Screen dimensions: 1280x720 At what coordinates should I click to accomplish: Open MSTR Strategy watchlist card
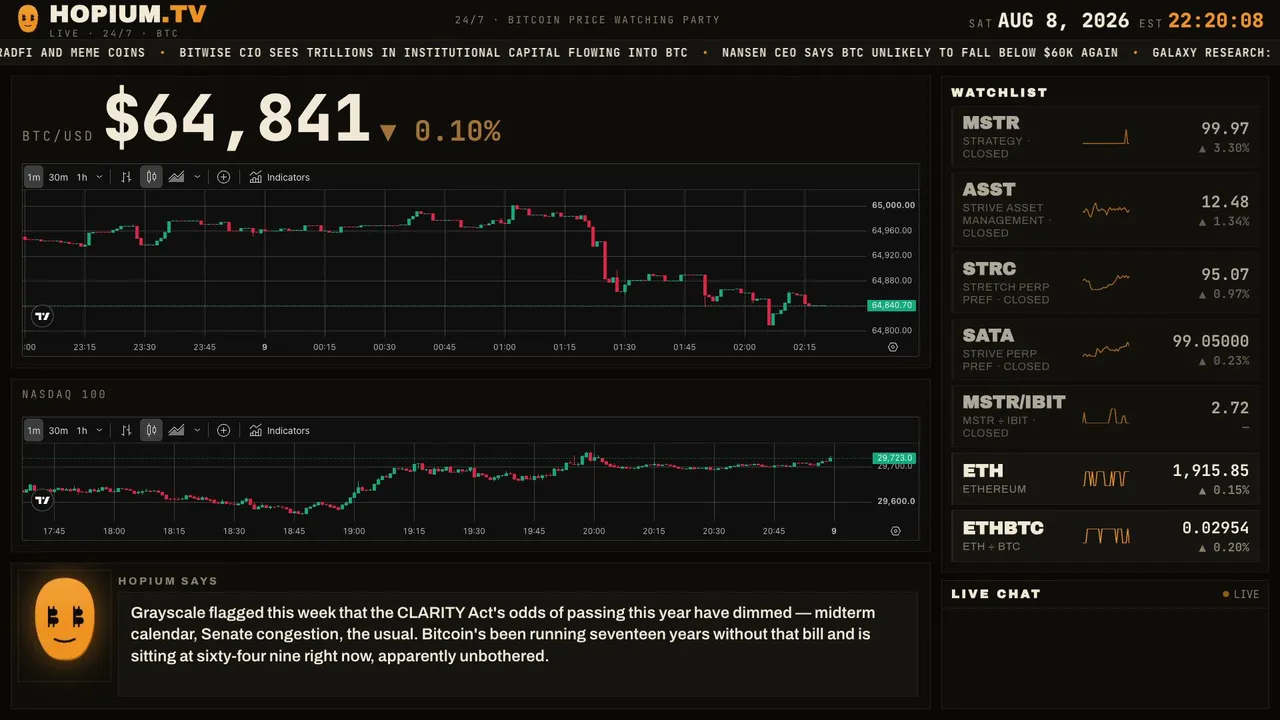pos(1106,137)
